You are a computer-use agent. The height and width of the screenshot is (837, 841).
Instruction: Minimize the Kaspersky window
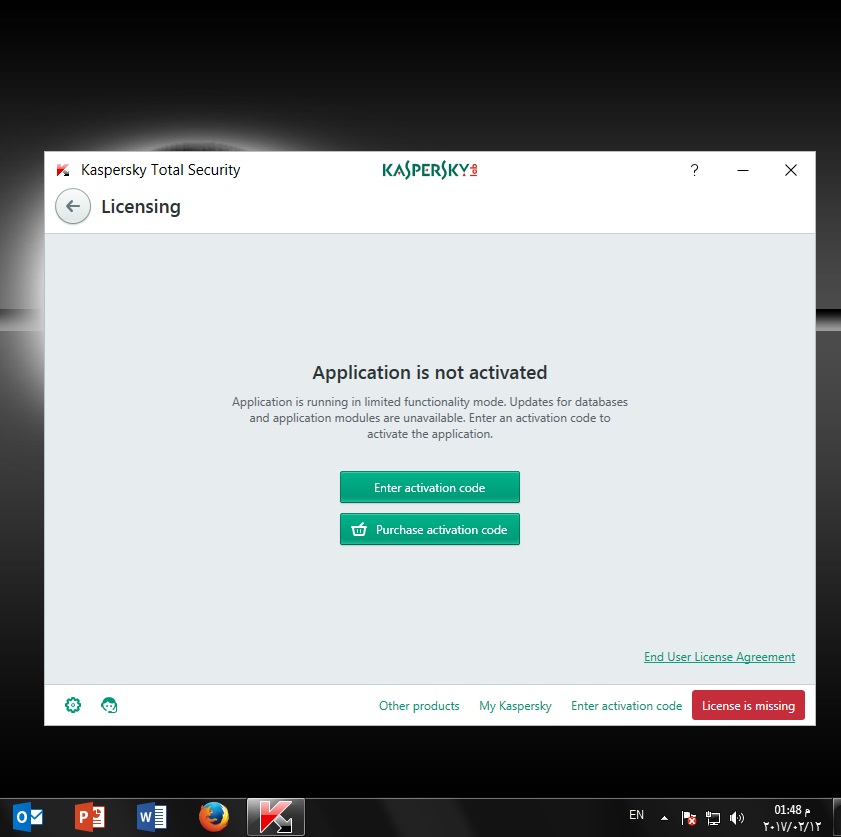point(743,170)
